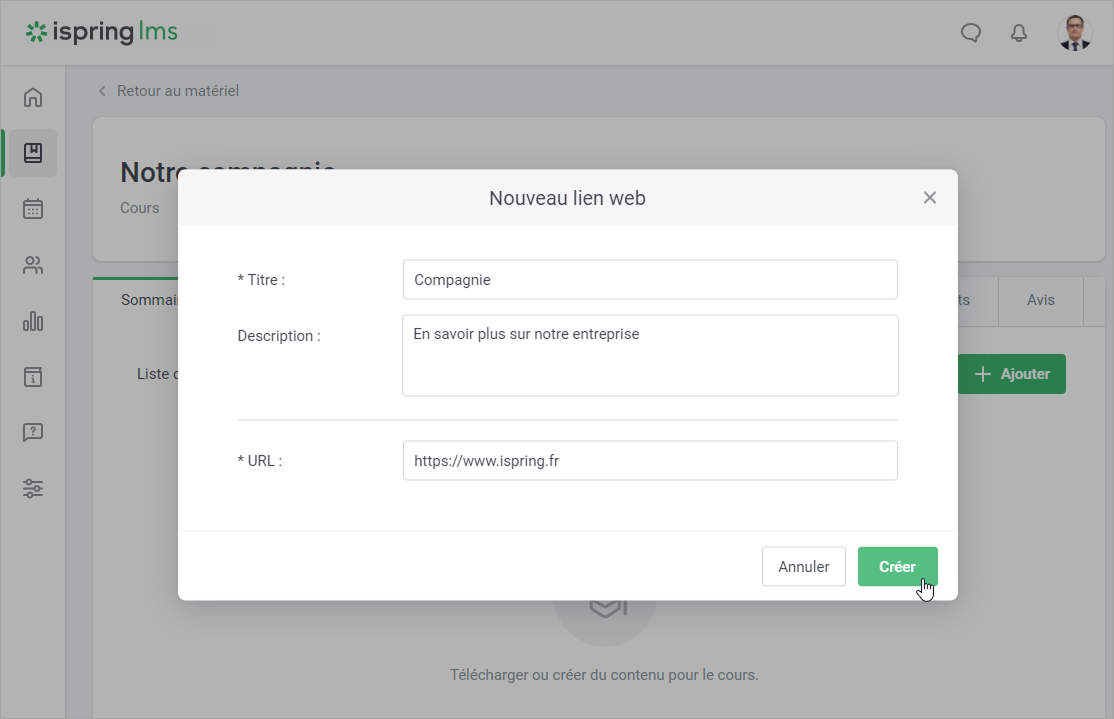
Task: Open the Learning content book icon
Action: pos(33,153)
